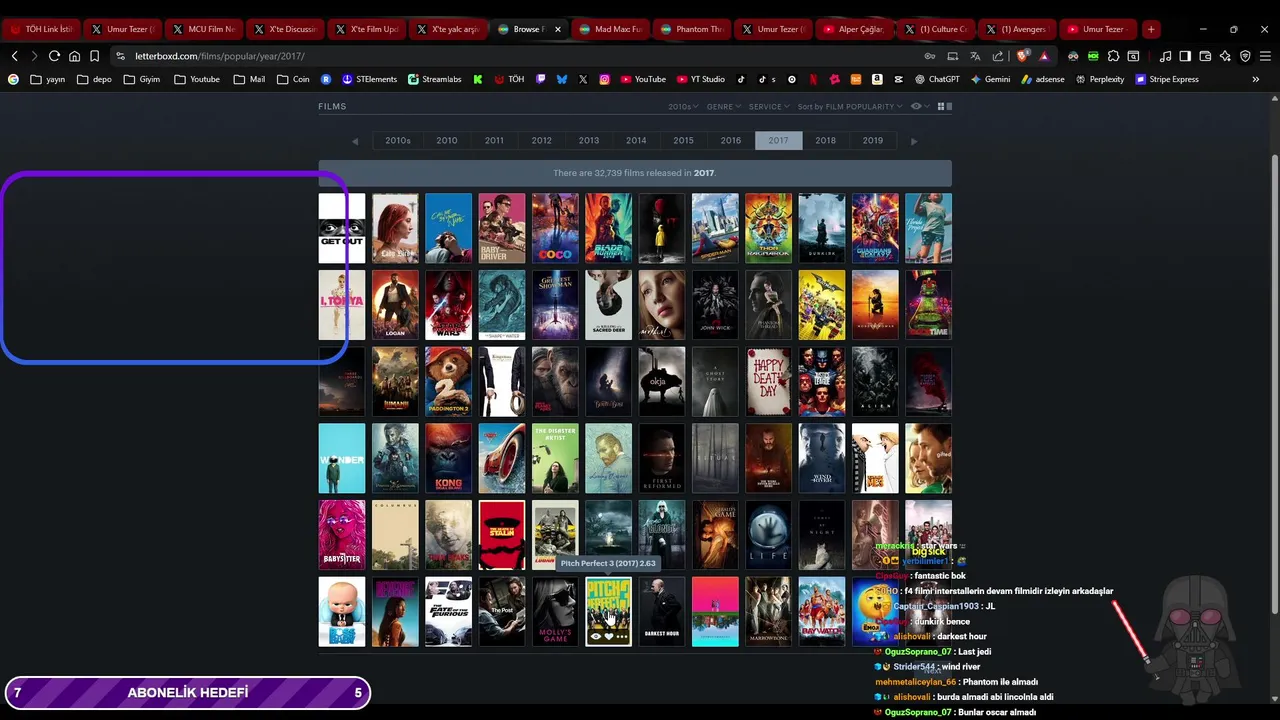Switch to MCU Film News browser tab
1280x720 pixels.
click(204, 29)
